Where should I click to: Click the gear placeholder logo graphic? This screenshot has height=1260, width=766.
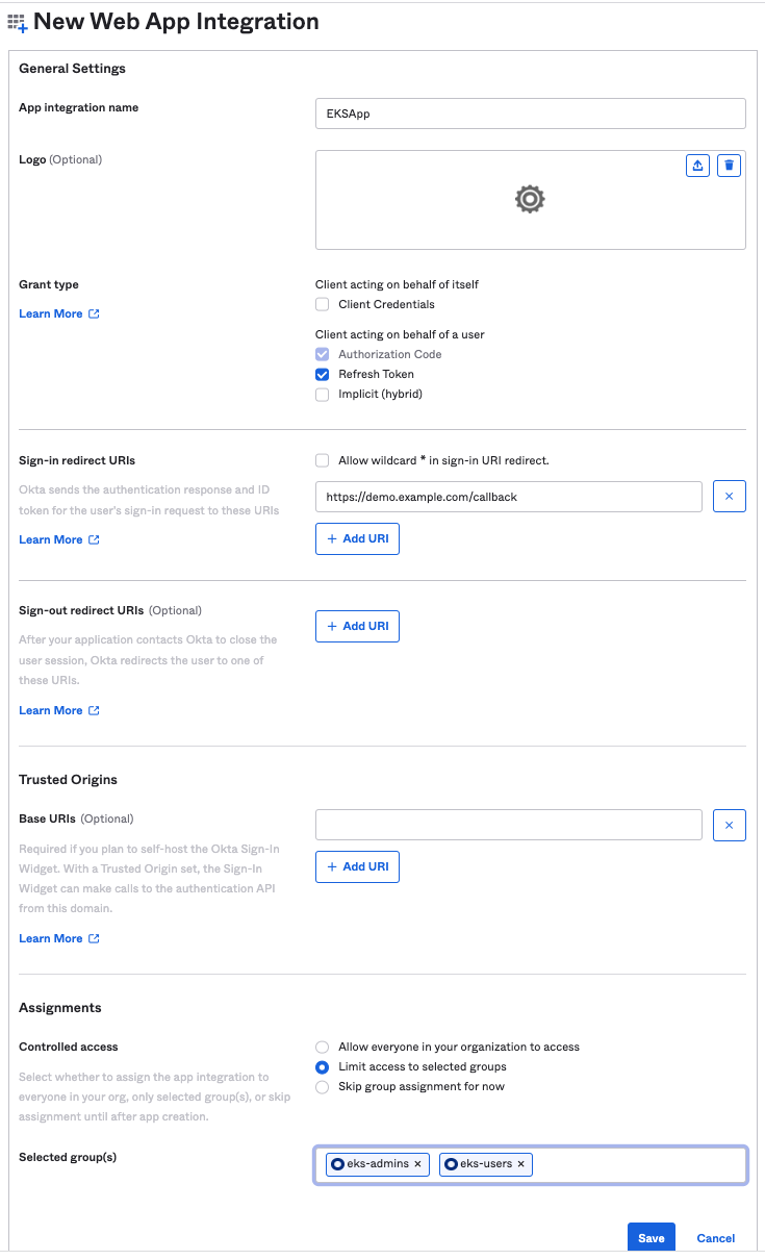pos(529,199)
